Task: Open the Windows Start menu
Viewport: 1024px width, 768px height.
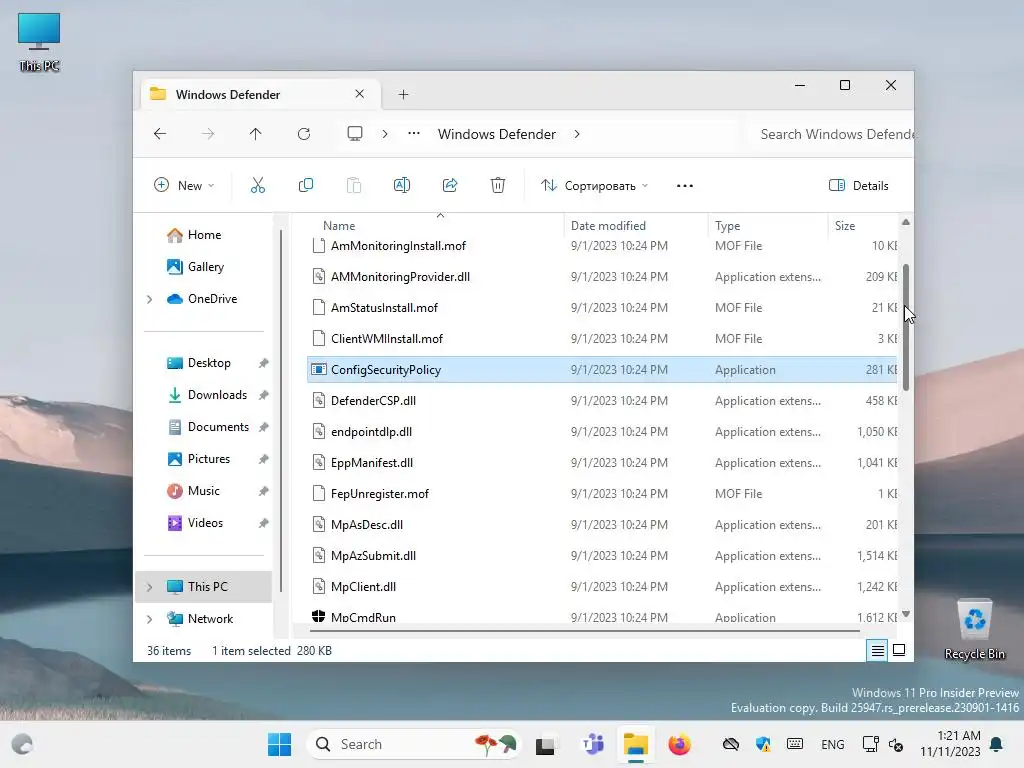Action: tap(280, 744)
